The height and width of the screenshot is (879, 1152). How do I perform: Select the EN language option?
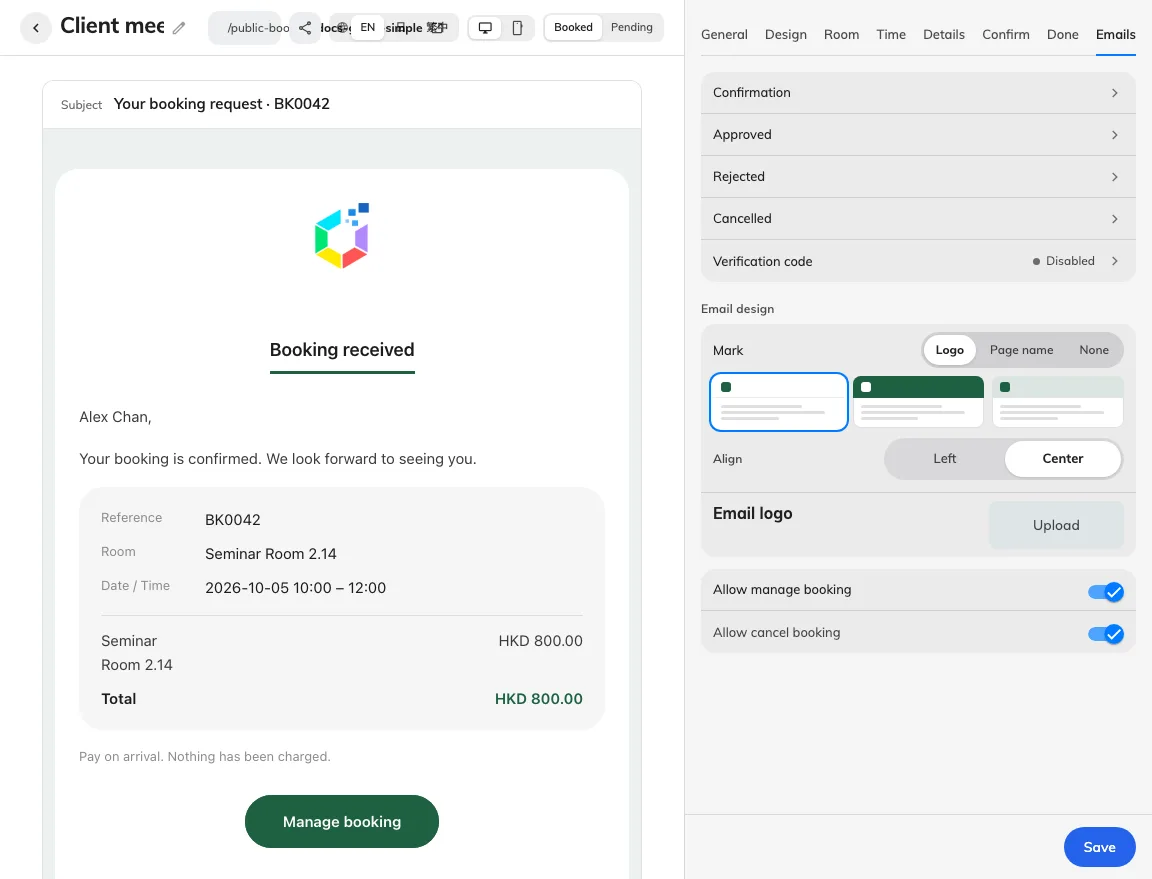[367, 27]
